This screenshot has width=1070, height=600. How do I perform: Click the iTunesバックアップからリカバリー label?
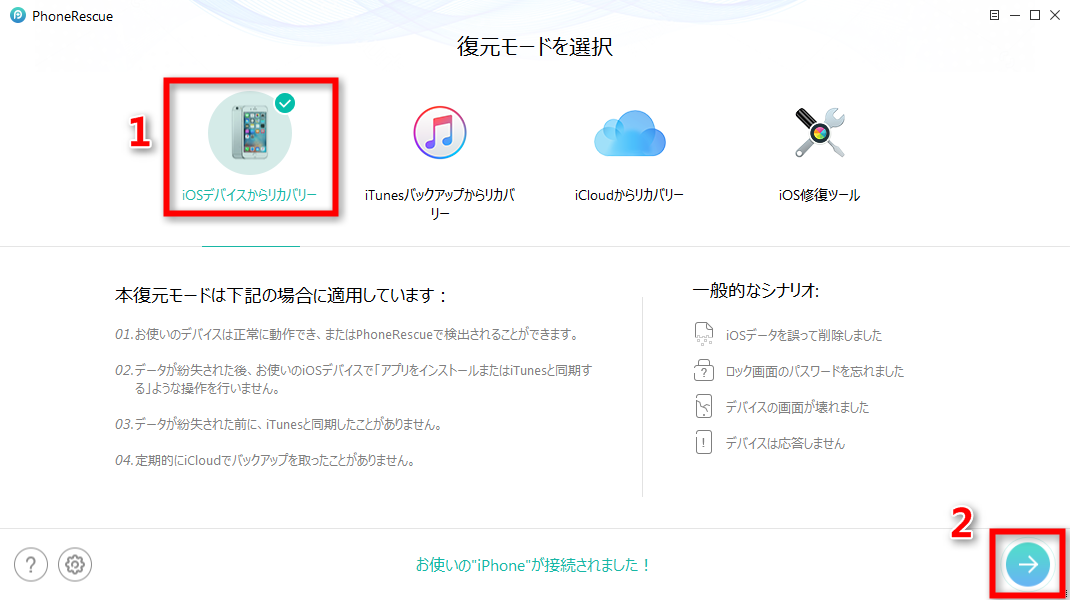(x=439, y=204)
